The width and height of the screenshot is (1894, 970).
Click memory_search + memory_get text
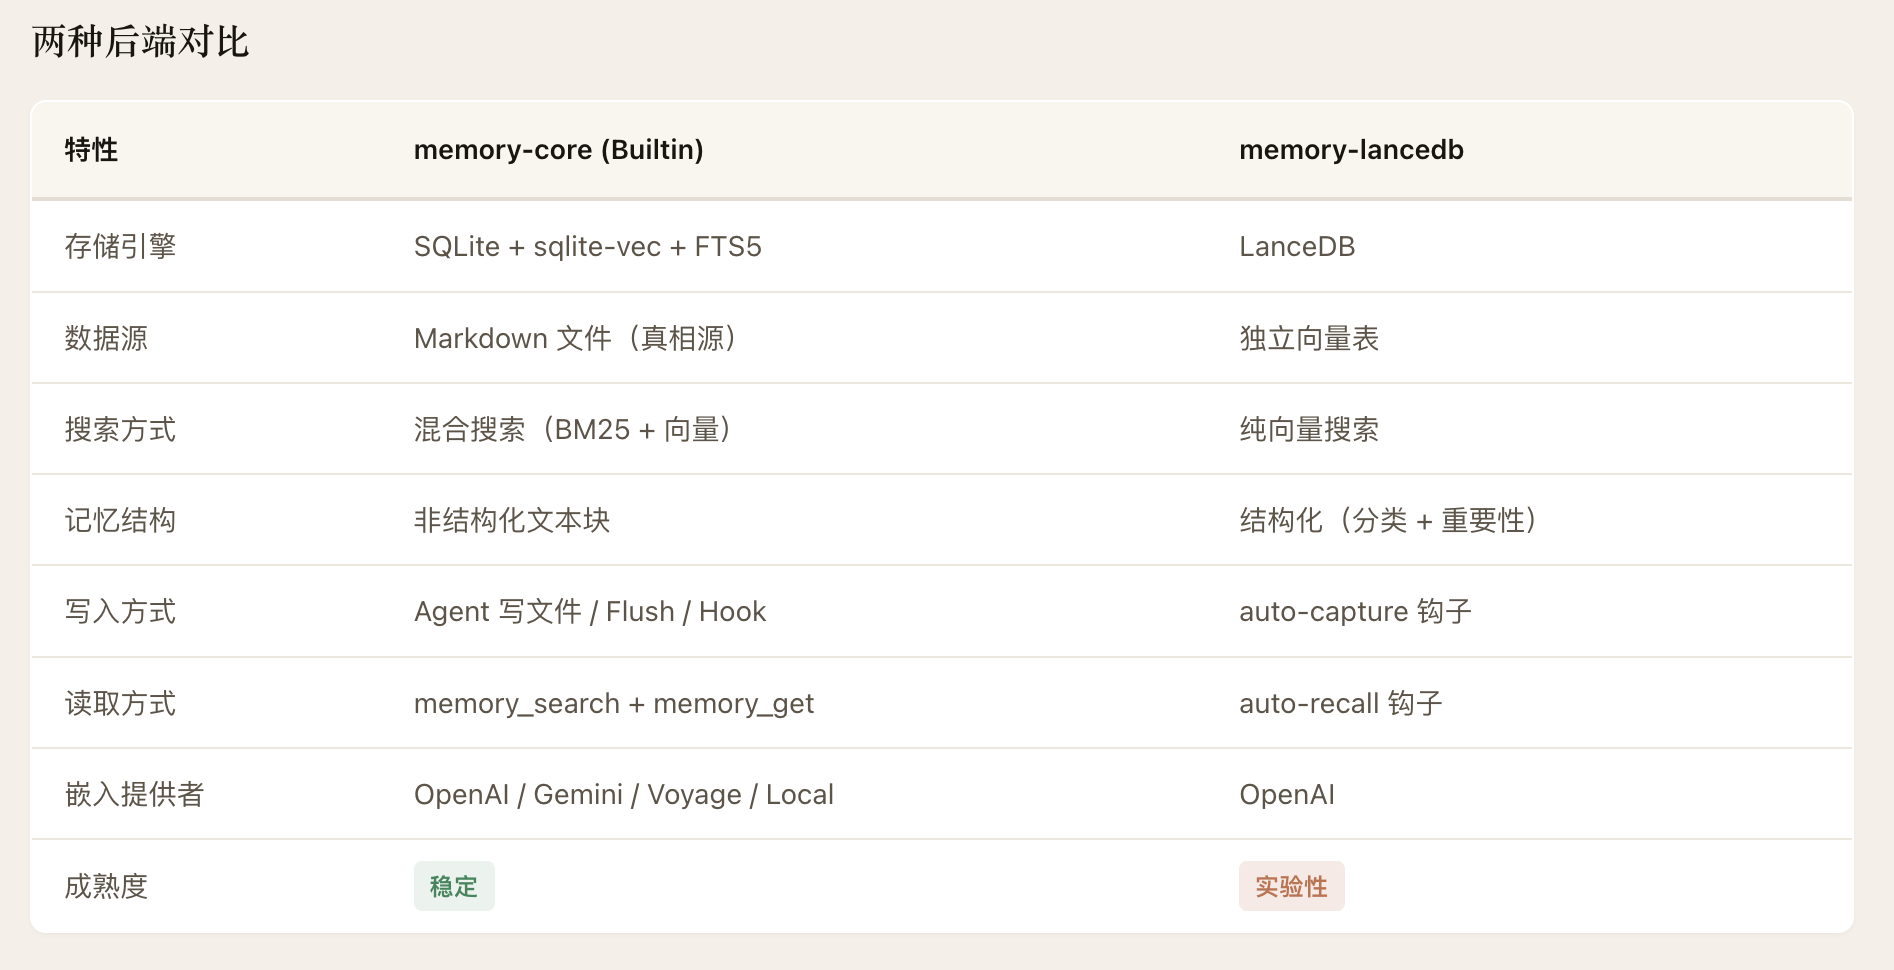tap(614, 703)
